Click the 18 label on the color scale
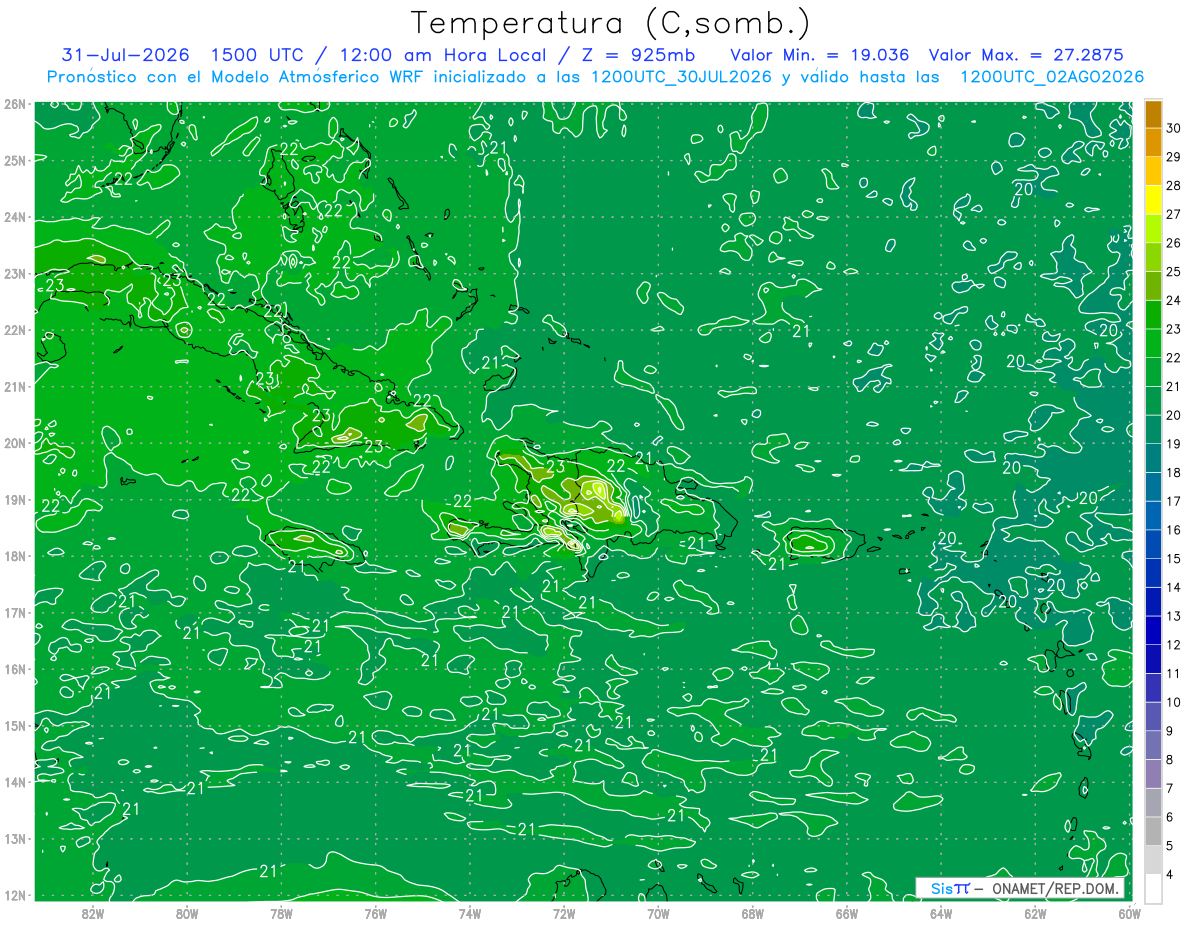Image resolution: width=1200 pixels, height=927 pixels. pos(1173,473)
